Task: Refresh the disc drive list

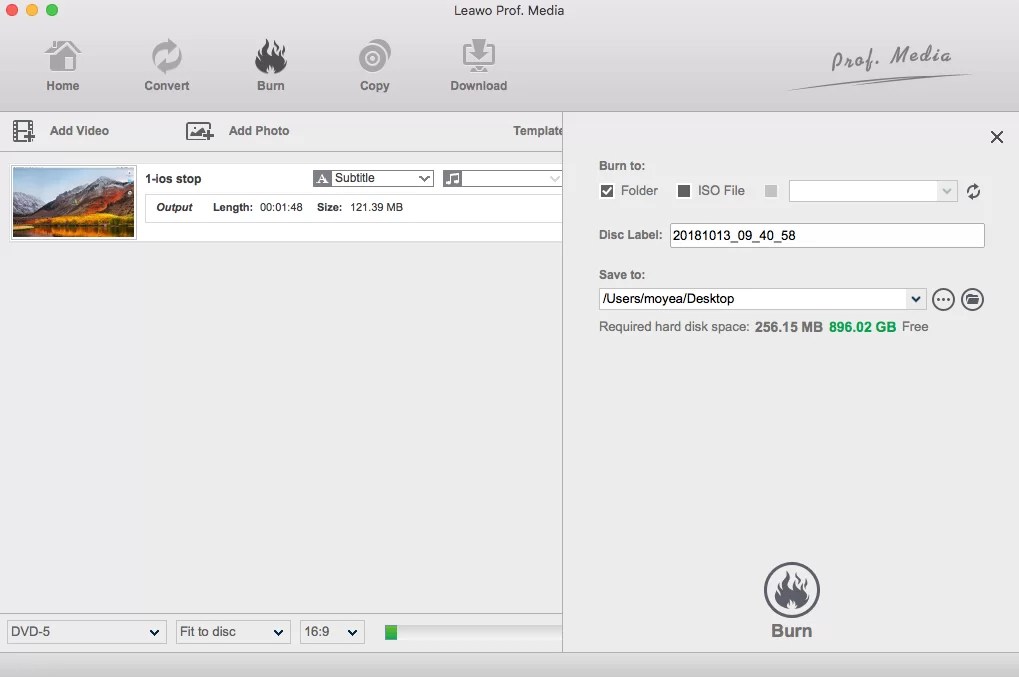Action: coord(973,191)
